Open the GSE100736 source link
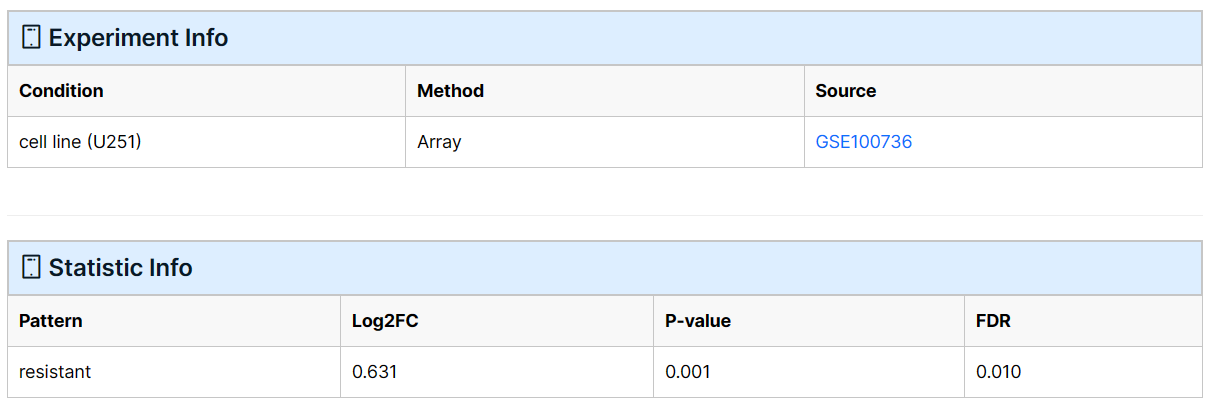 click(x=864, y=142)
